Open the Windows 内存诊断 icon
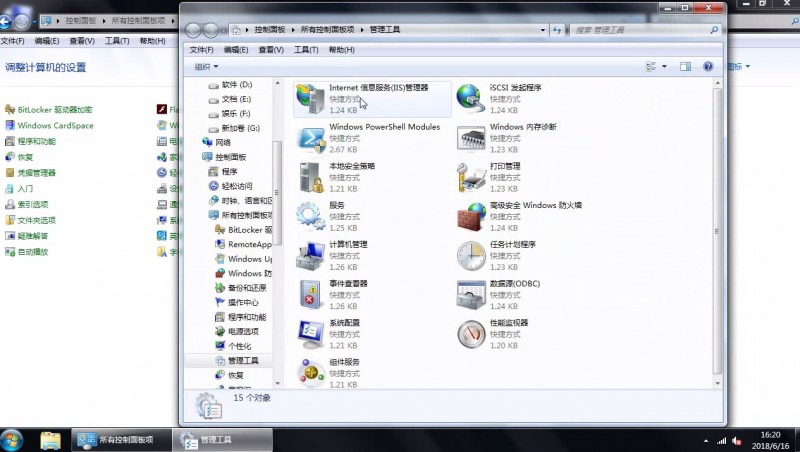Screen dimensions: 800x452 (470, 138)
